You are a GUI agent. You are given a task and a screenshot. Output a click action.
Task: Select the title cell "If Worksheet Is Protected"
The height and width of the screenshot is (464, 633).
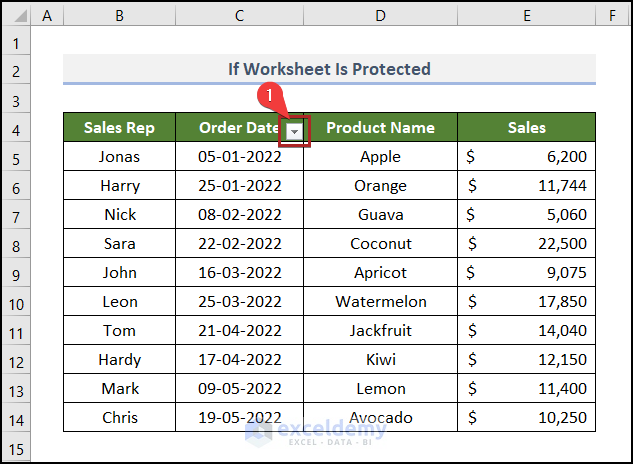pyautogui.click(x=329, y=69)
